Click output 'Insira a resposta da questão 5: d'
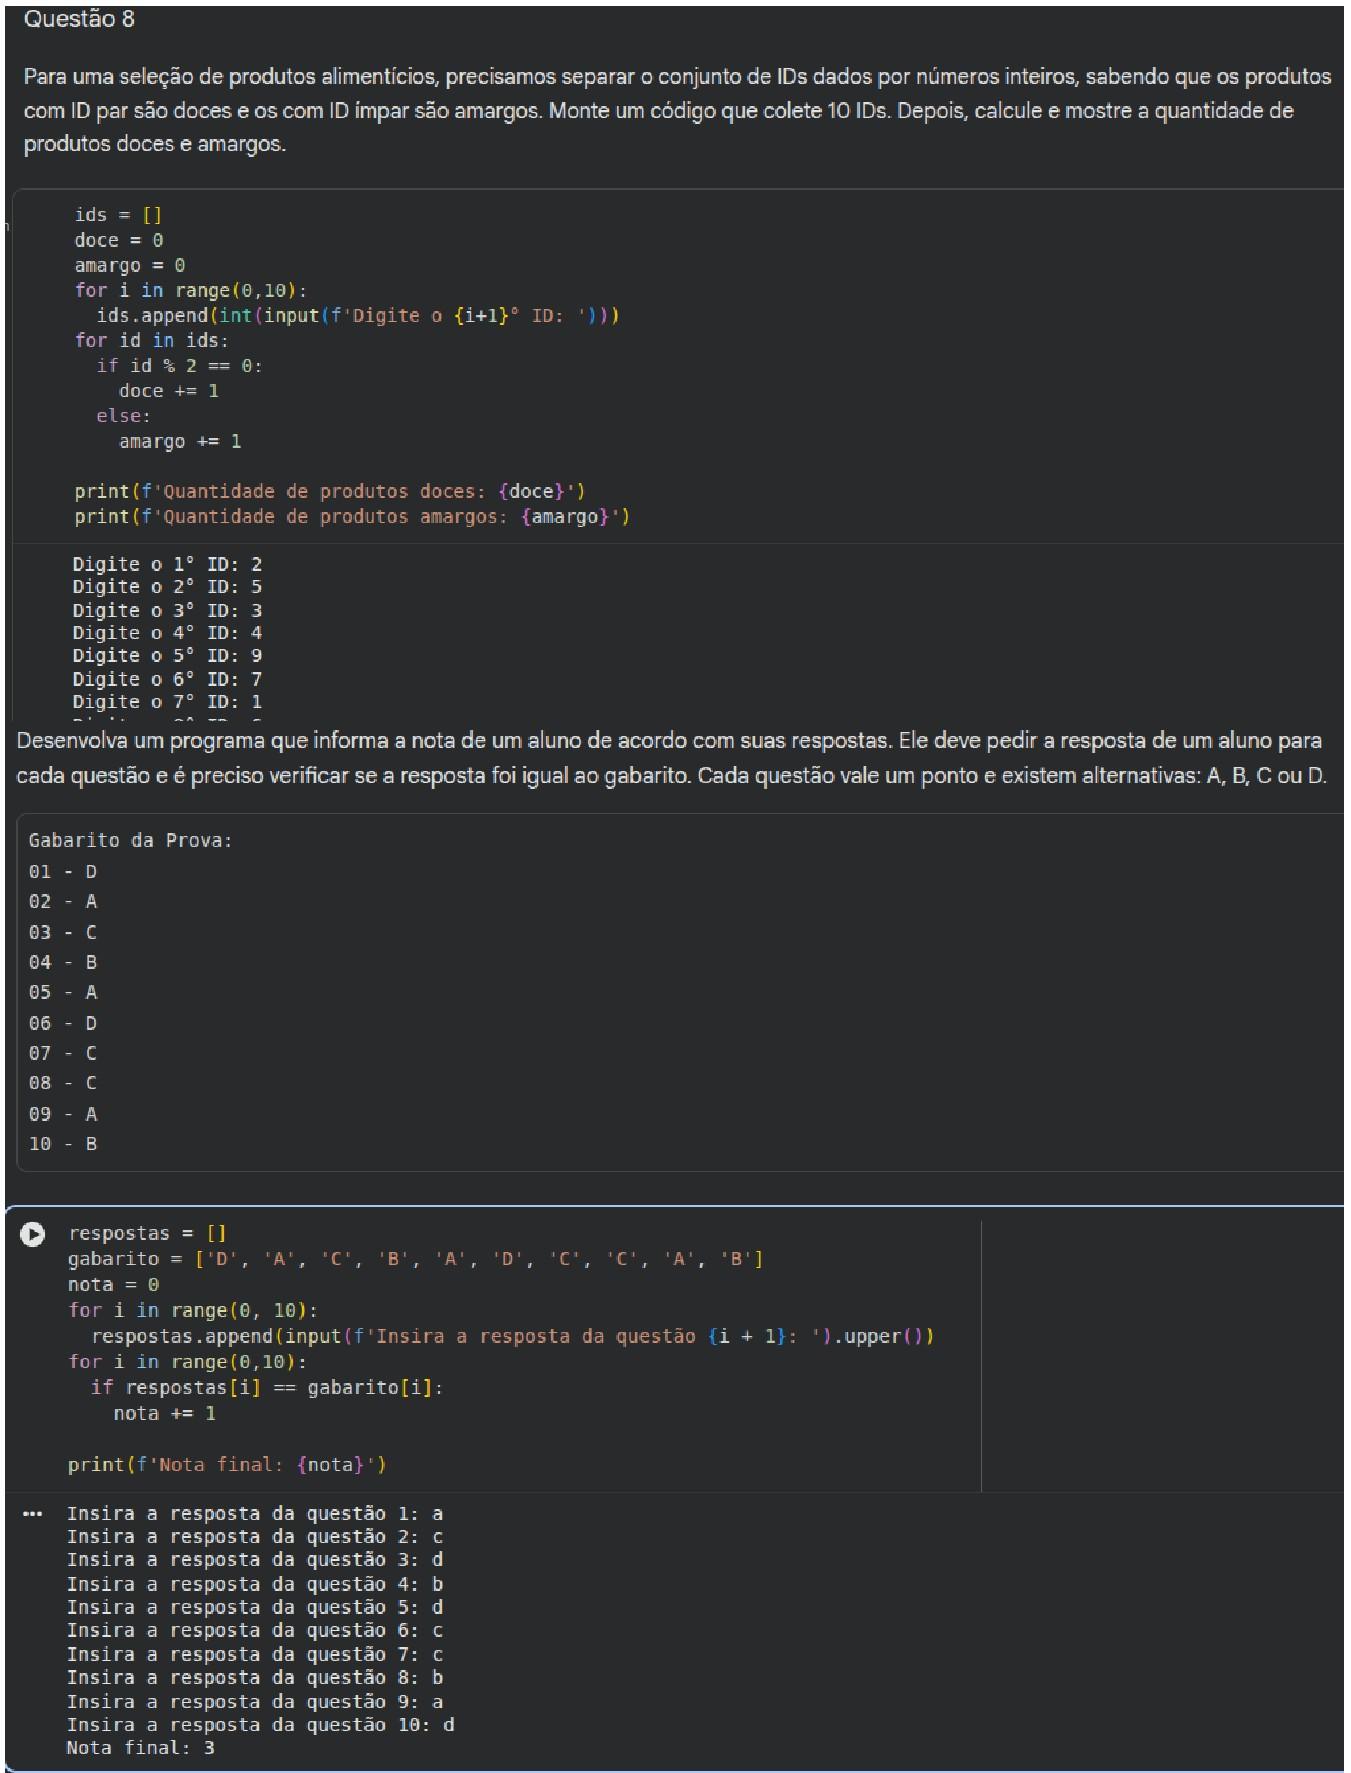This screenshot has height=1773, width=1351. coord(255,1608)
